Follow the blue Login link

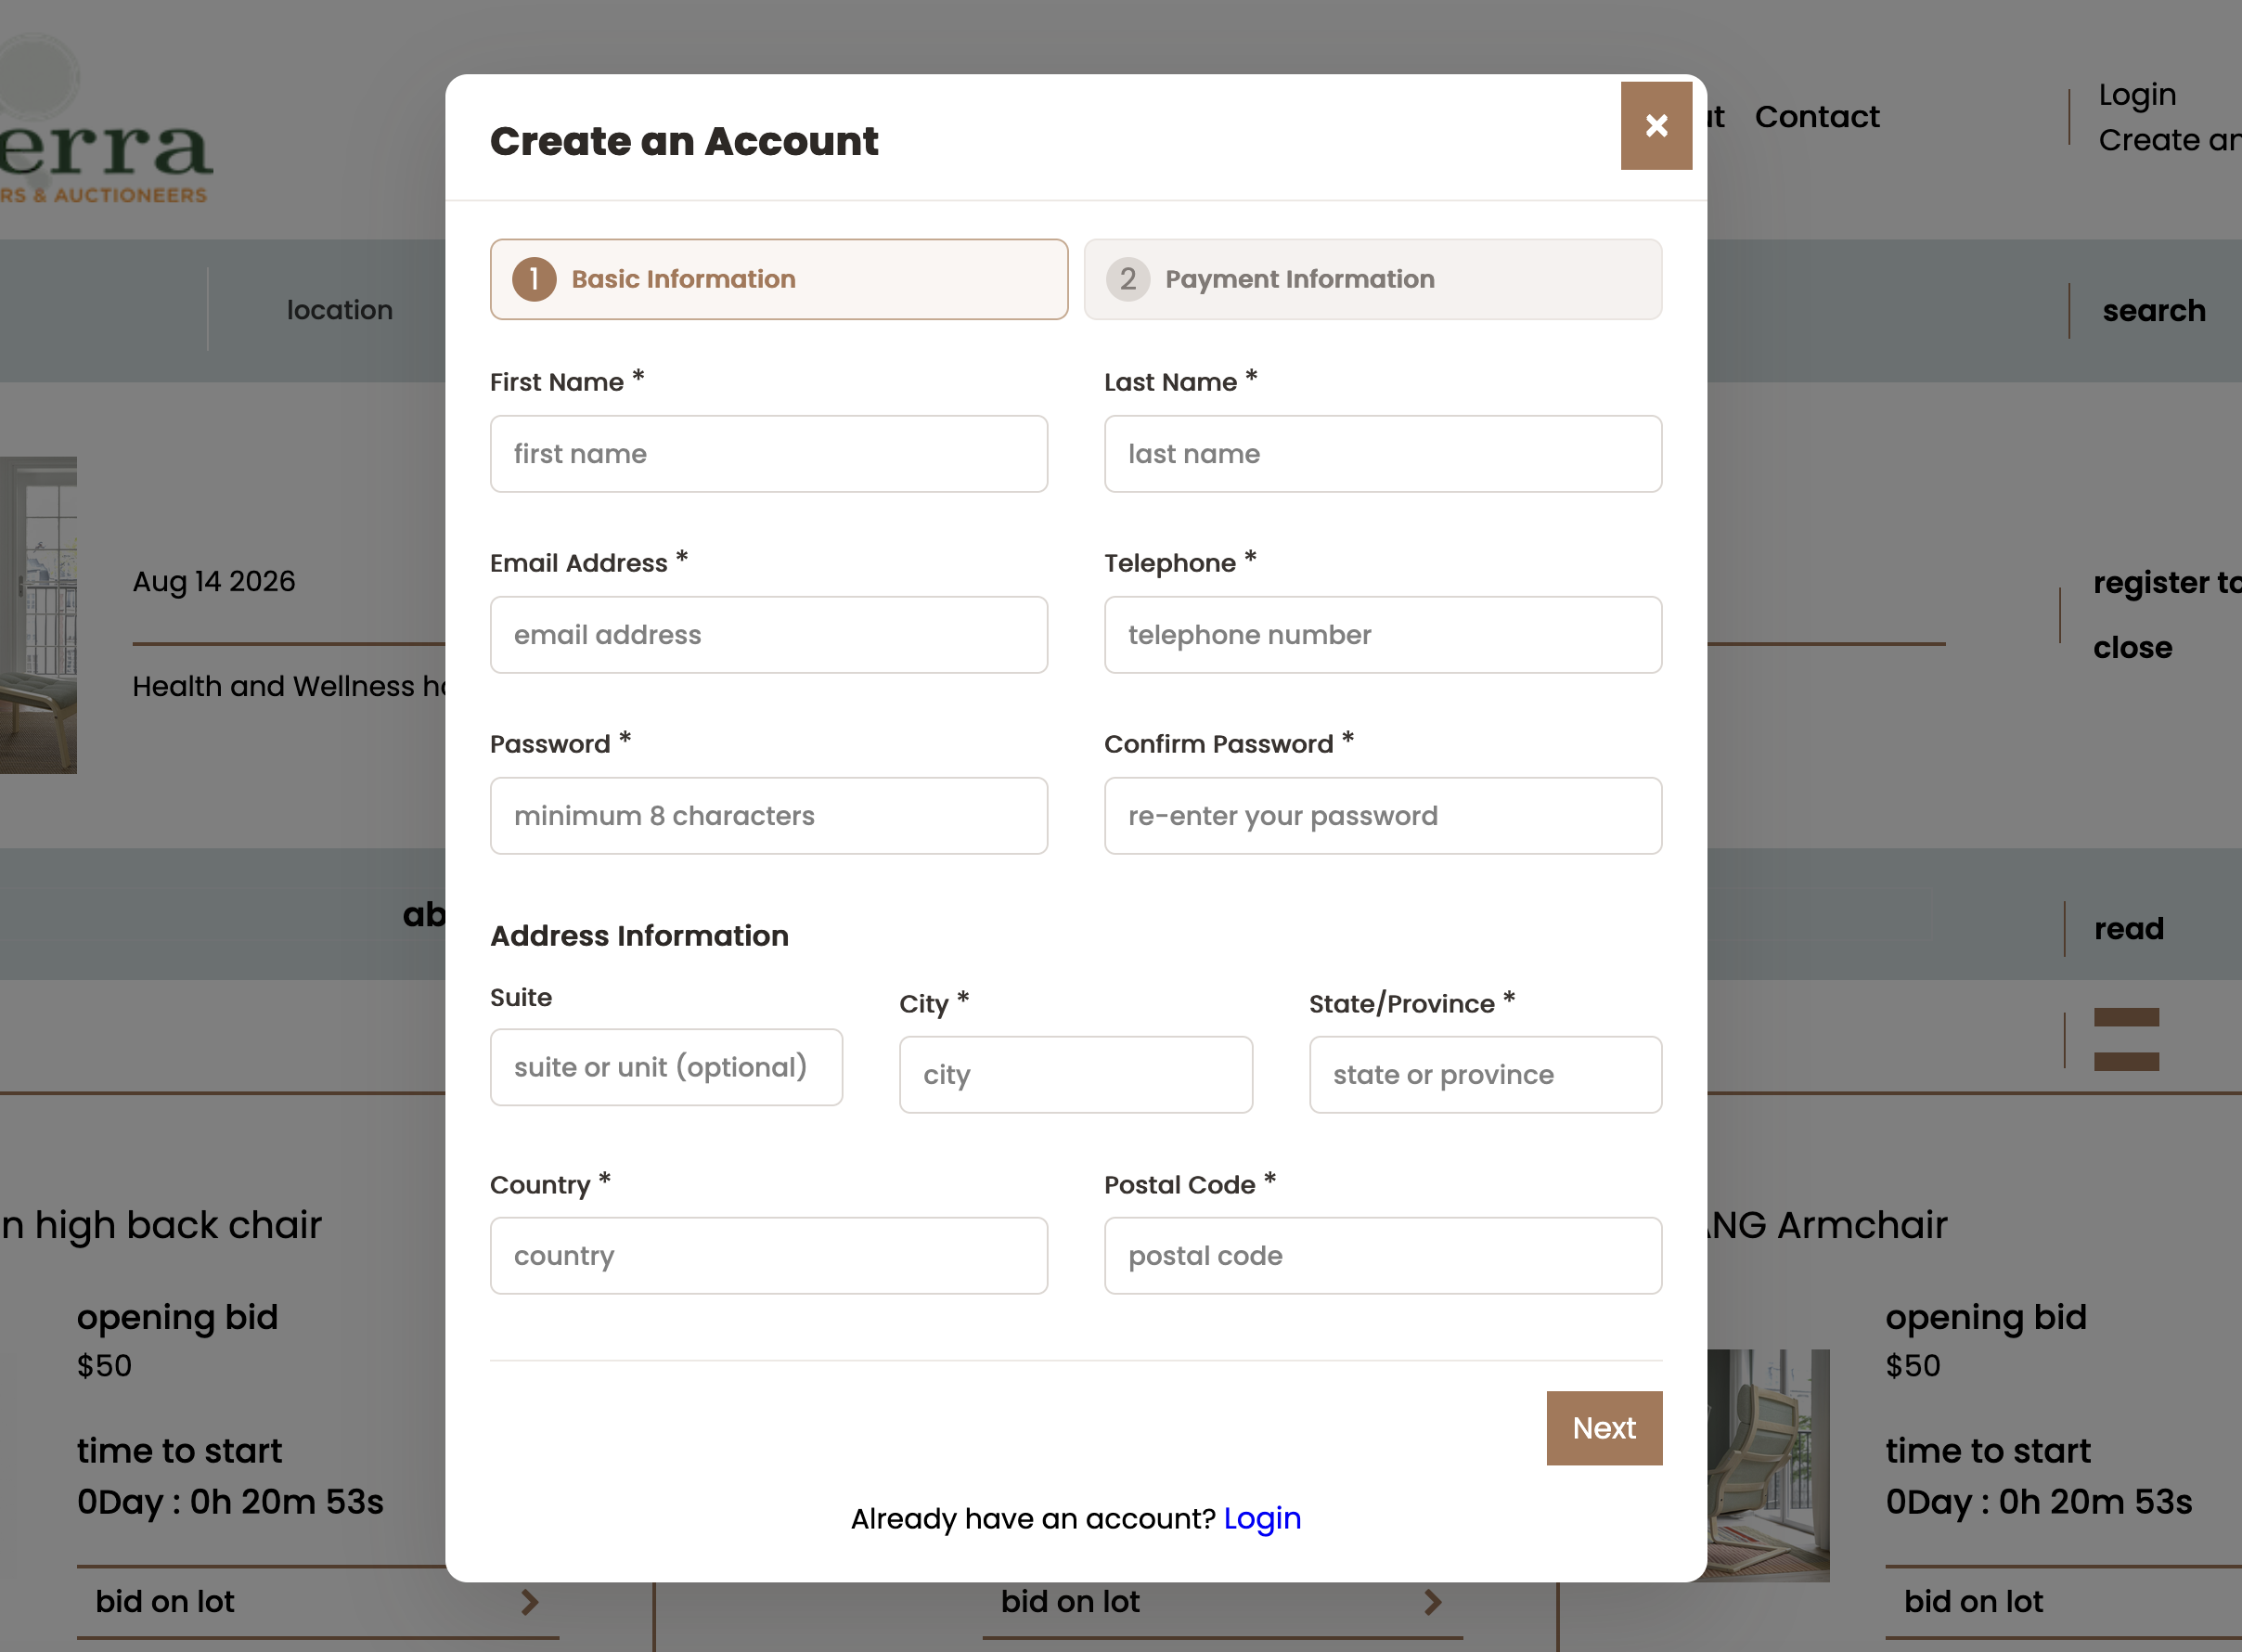1262,1518
